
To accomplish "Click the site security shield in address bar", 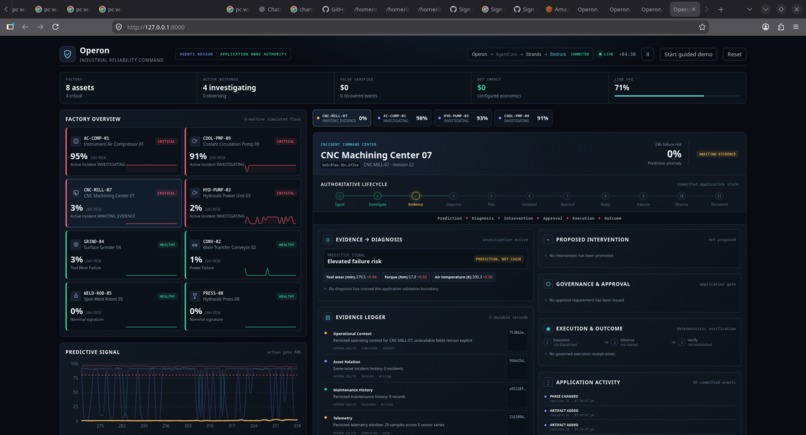I will point(119,27).
